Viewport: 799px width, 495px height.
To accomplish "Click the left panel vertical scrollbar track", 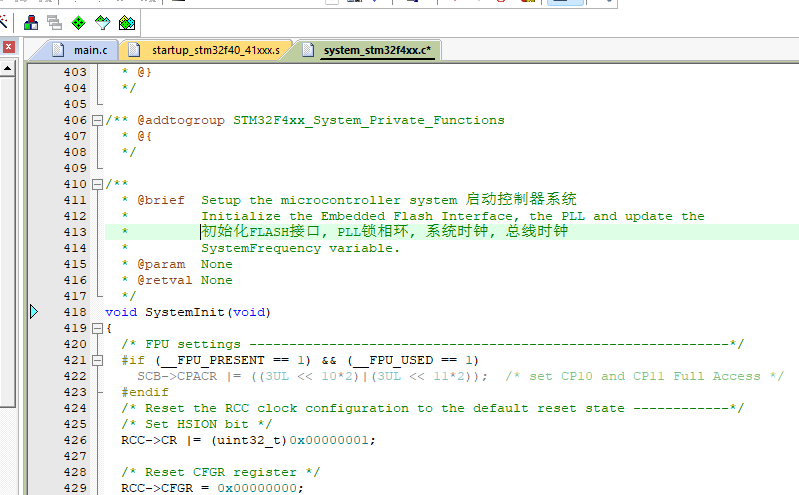I will 8,240.
